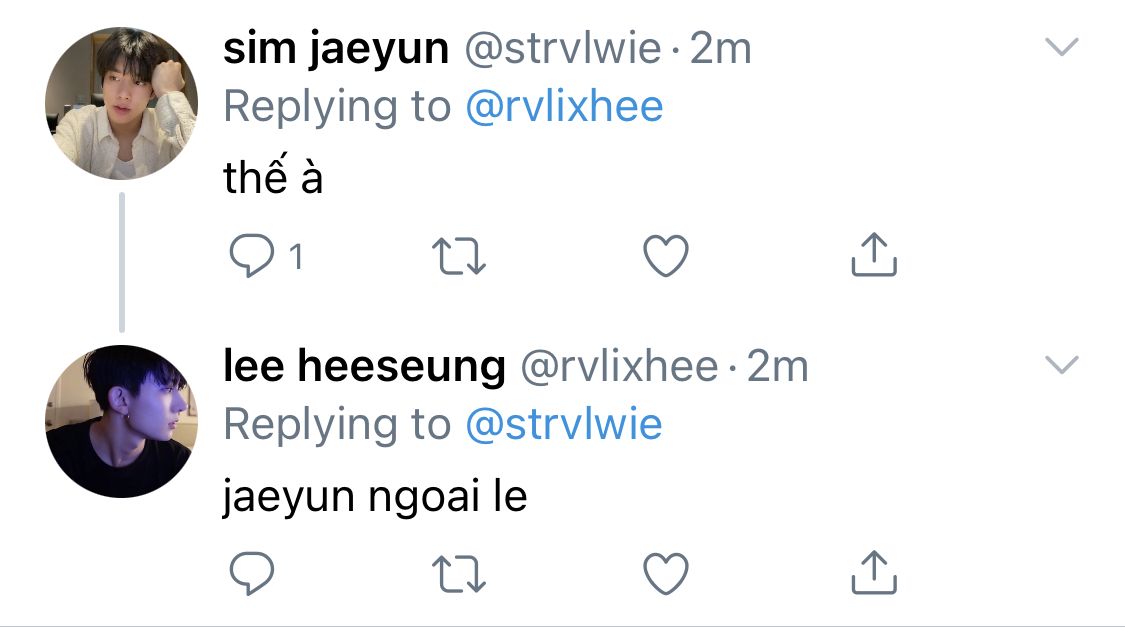View lee heeseung's profile picture
The image size is (1125, 627).
[x=121, y=421]
